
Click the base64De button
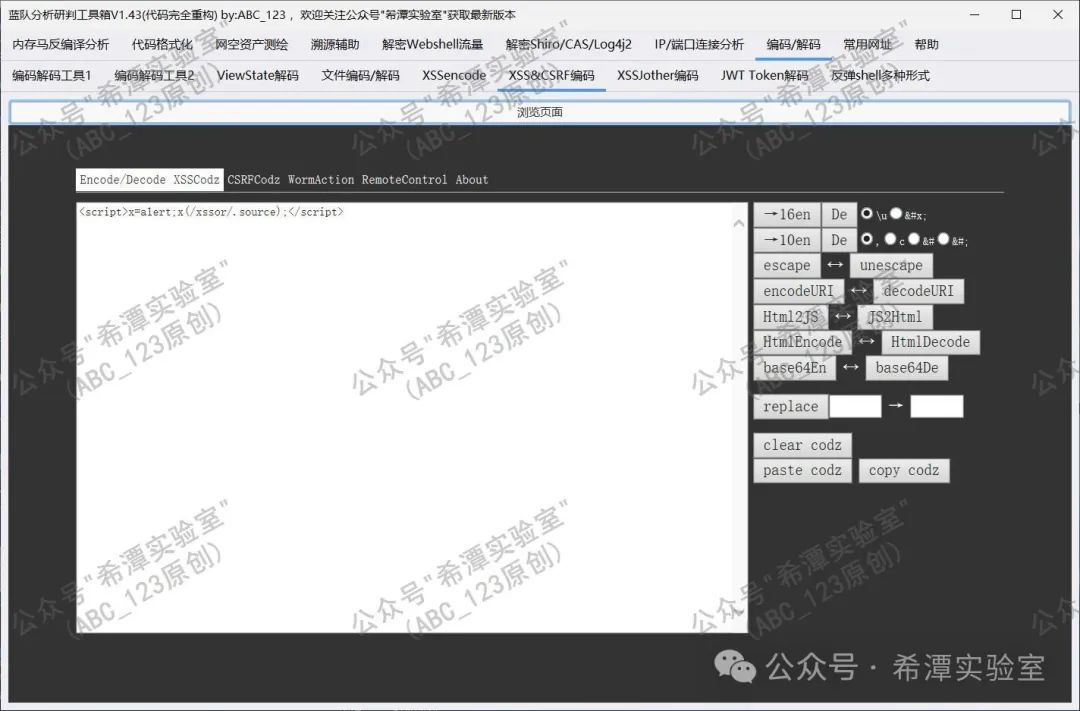(x=907, y=368)
